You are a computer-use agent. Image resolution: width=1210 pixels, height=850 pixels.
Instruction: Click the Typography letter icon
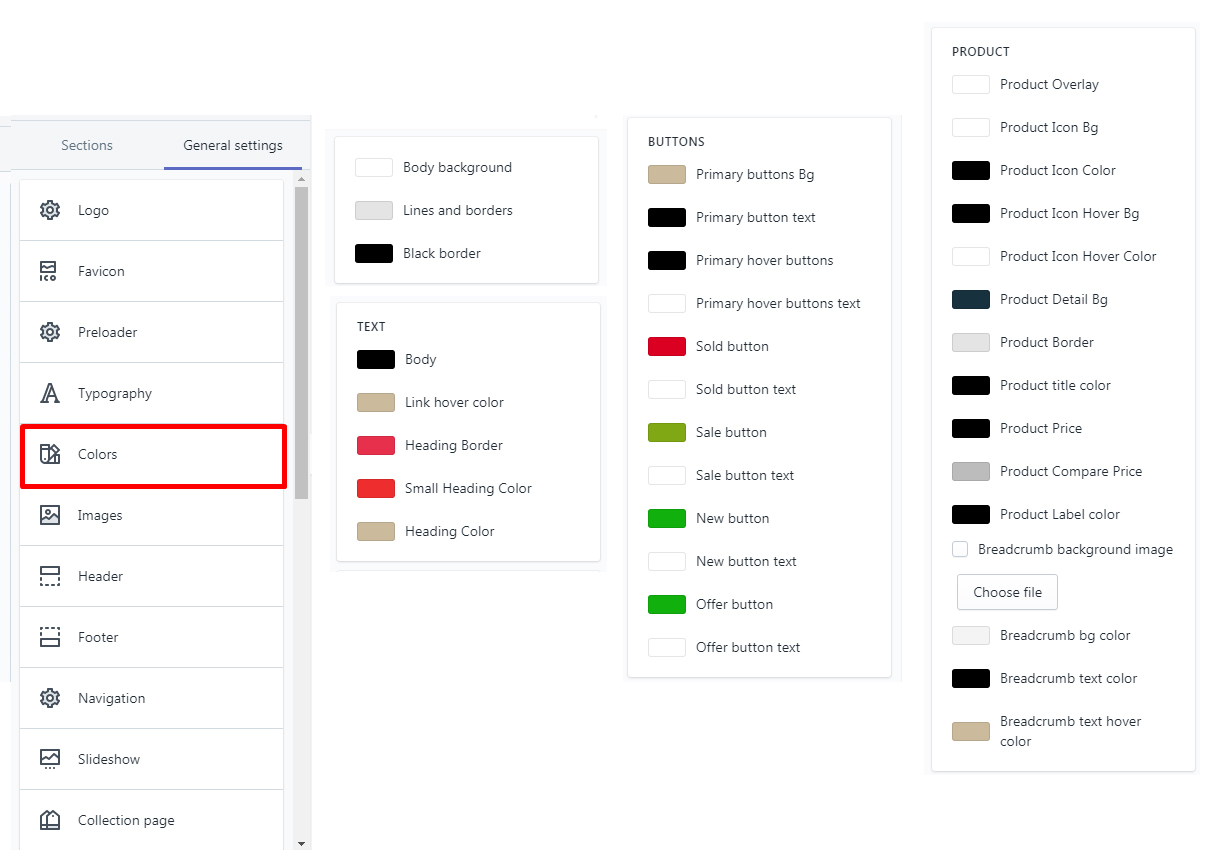coord(50,393)
